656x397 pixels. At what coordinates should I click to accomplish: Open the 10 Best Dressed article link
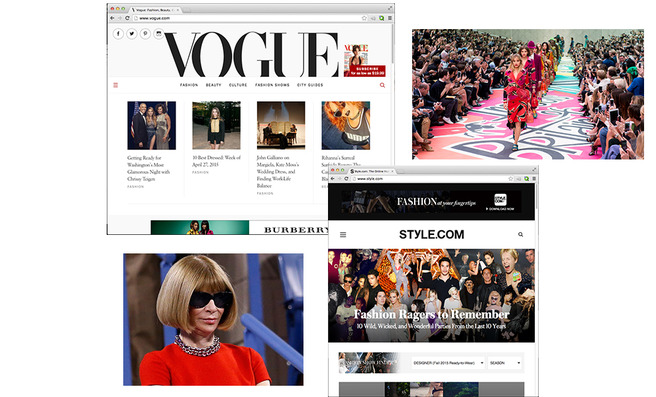pos(216,161)
